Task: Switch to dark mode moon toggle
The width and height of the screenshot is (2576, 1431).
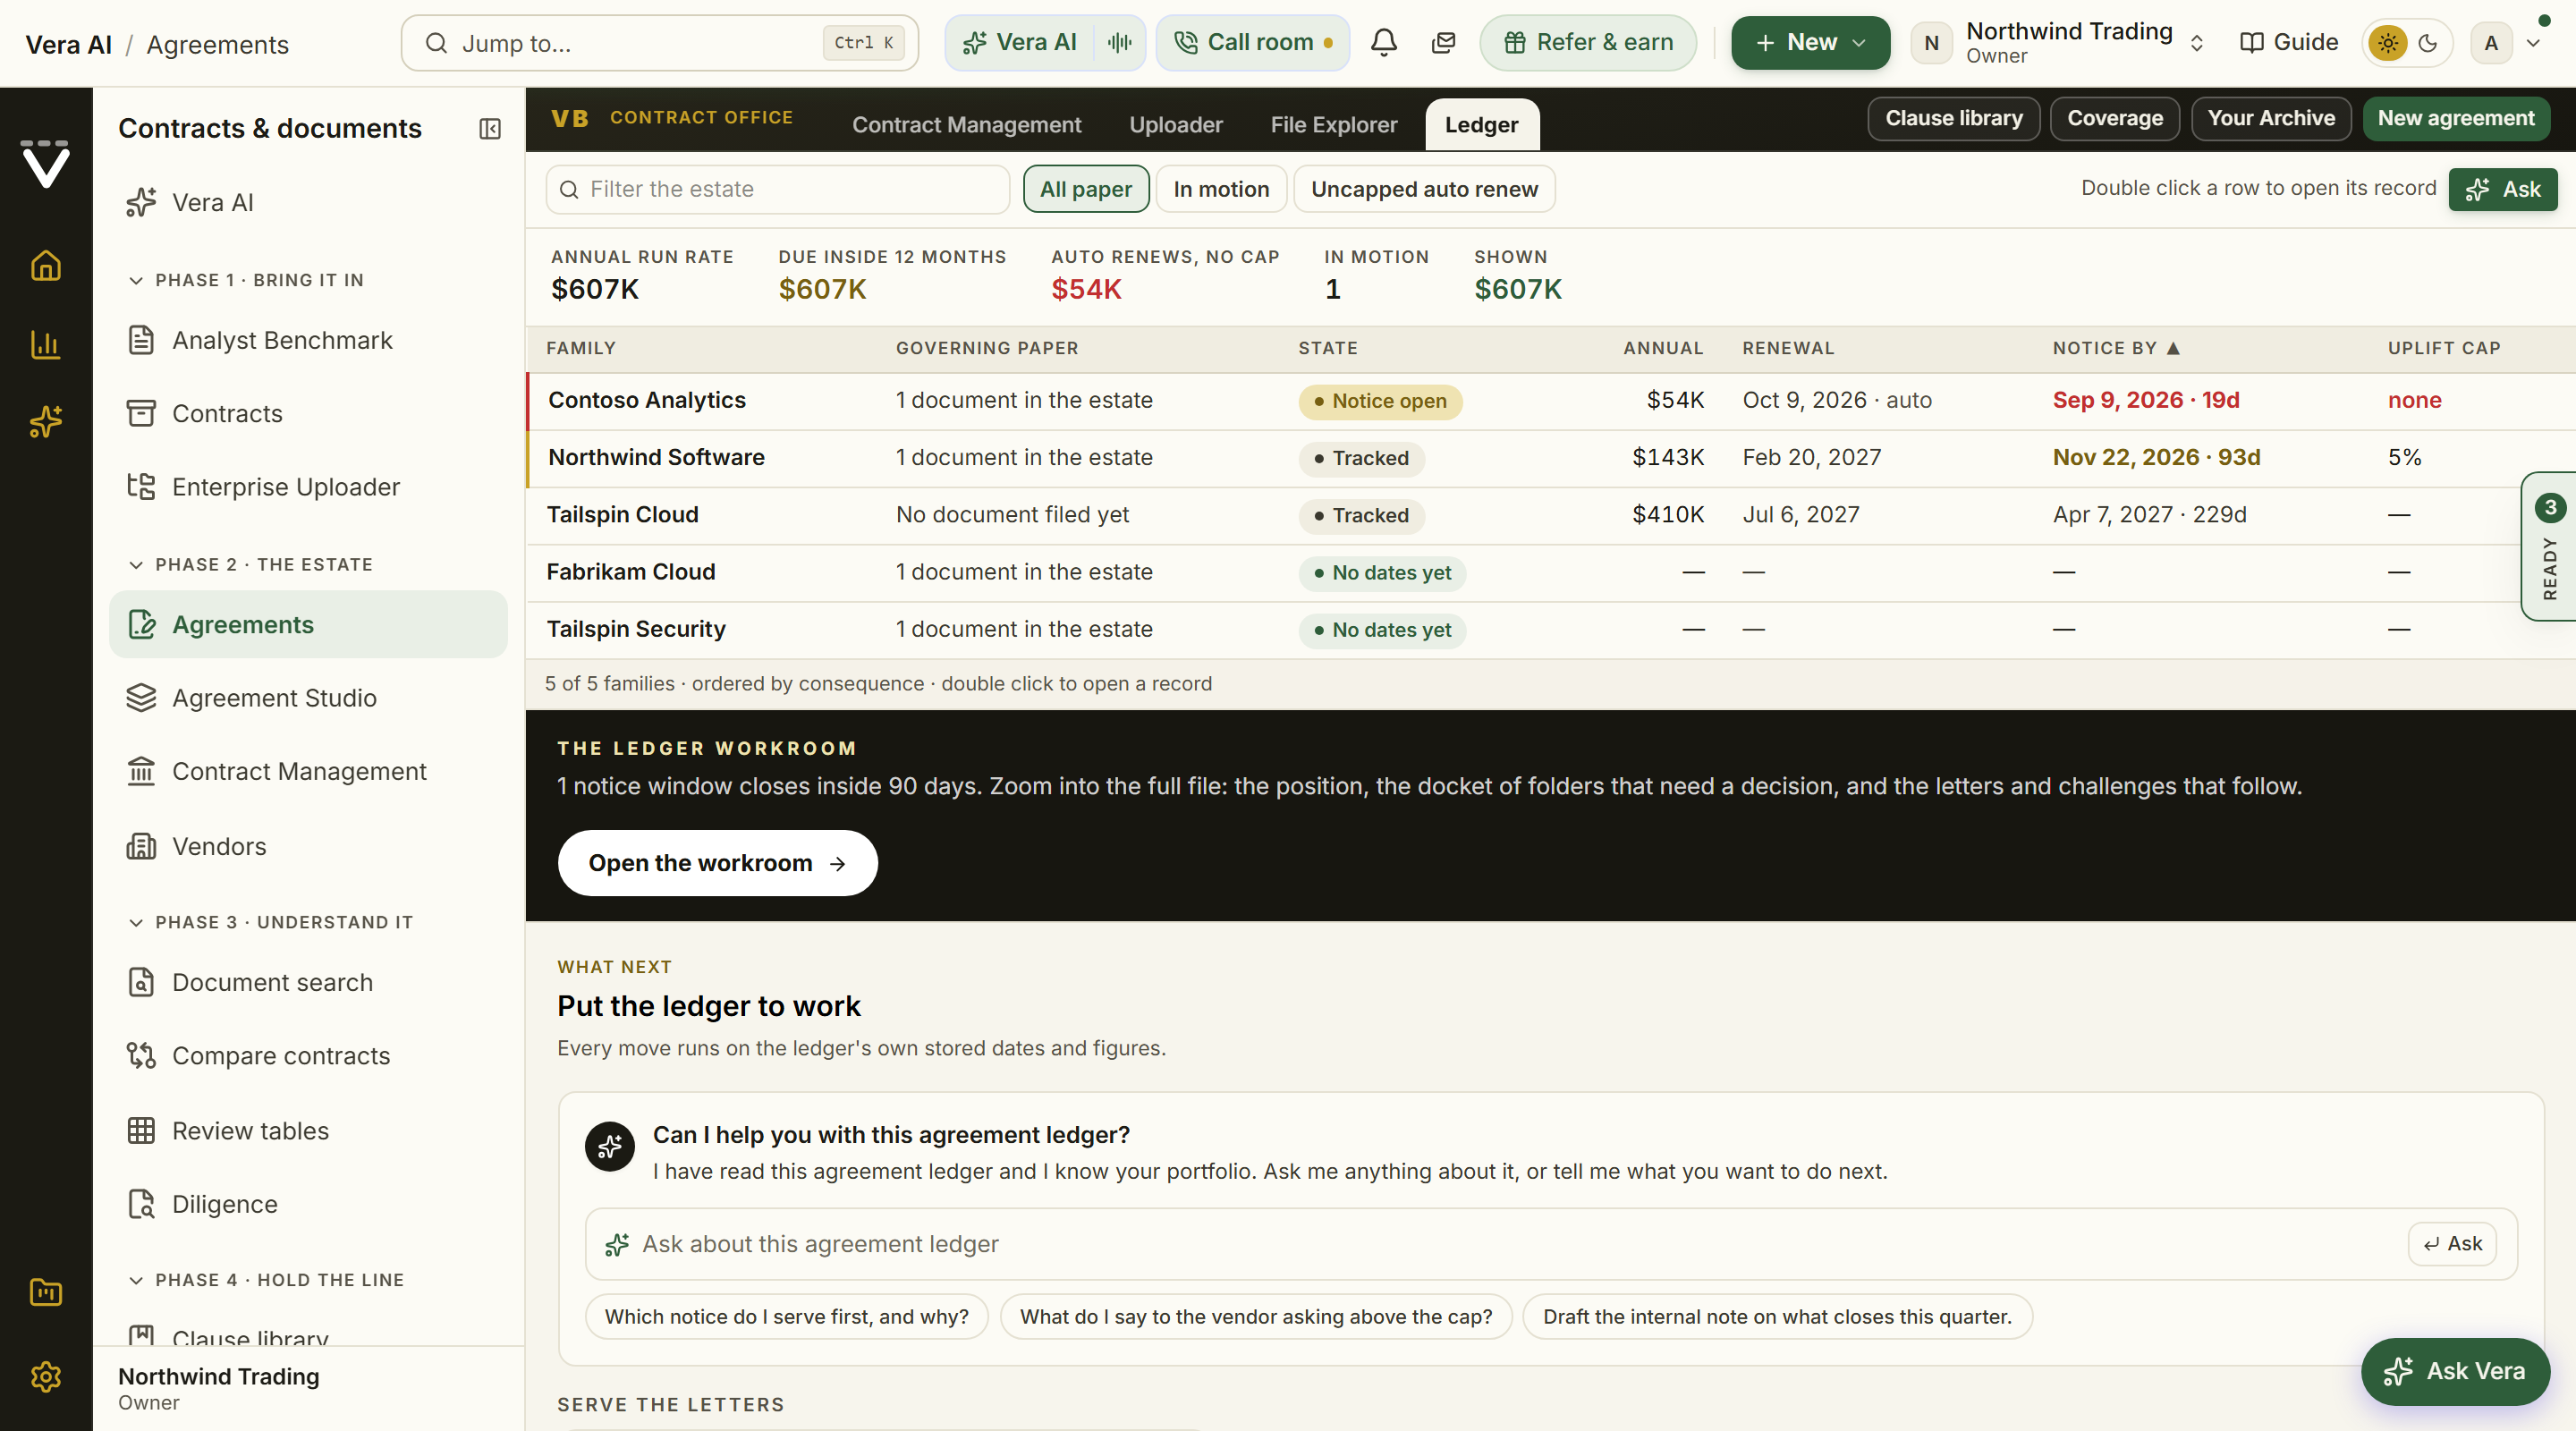Action: coord(2428,43)
